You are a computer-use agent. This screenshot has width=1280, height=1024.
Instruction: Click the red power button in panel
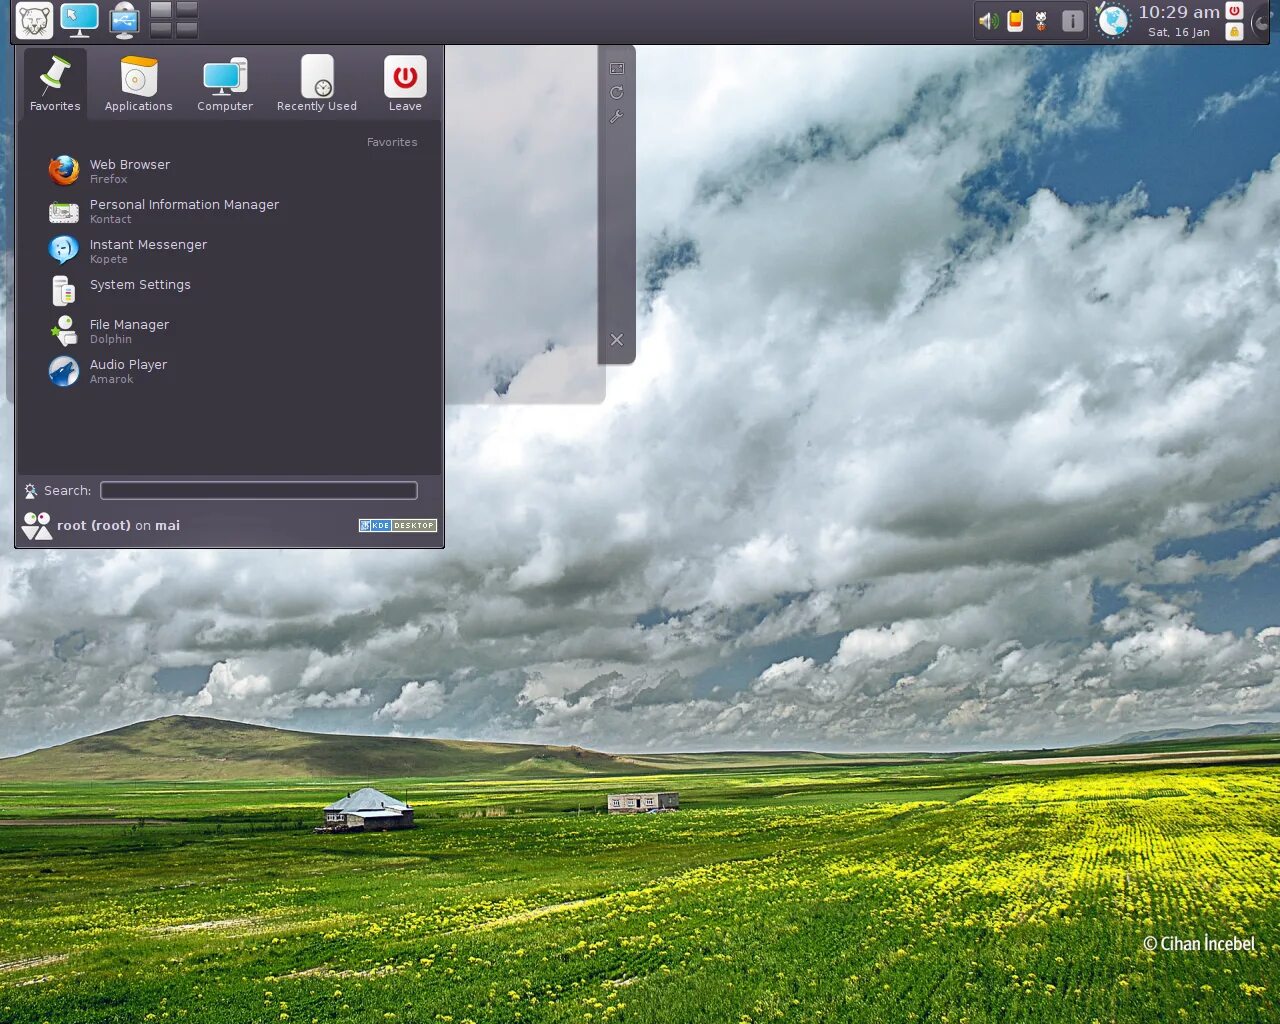coord(1235,11)
